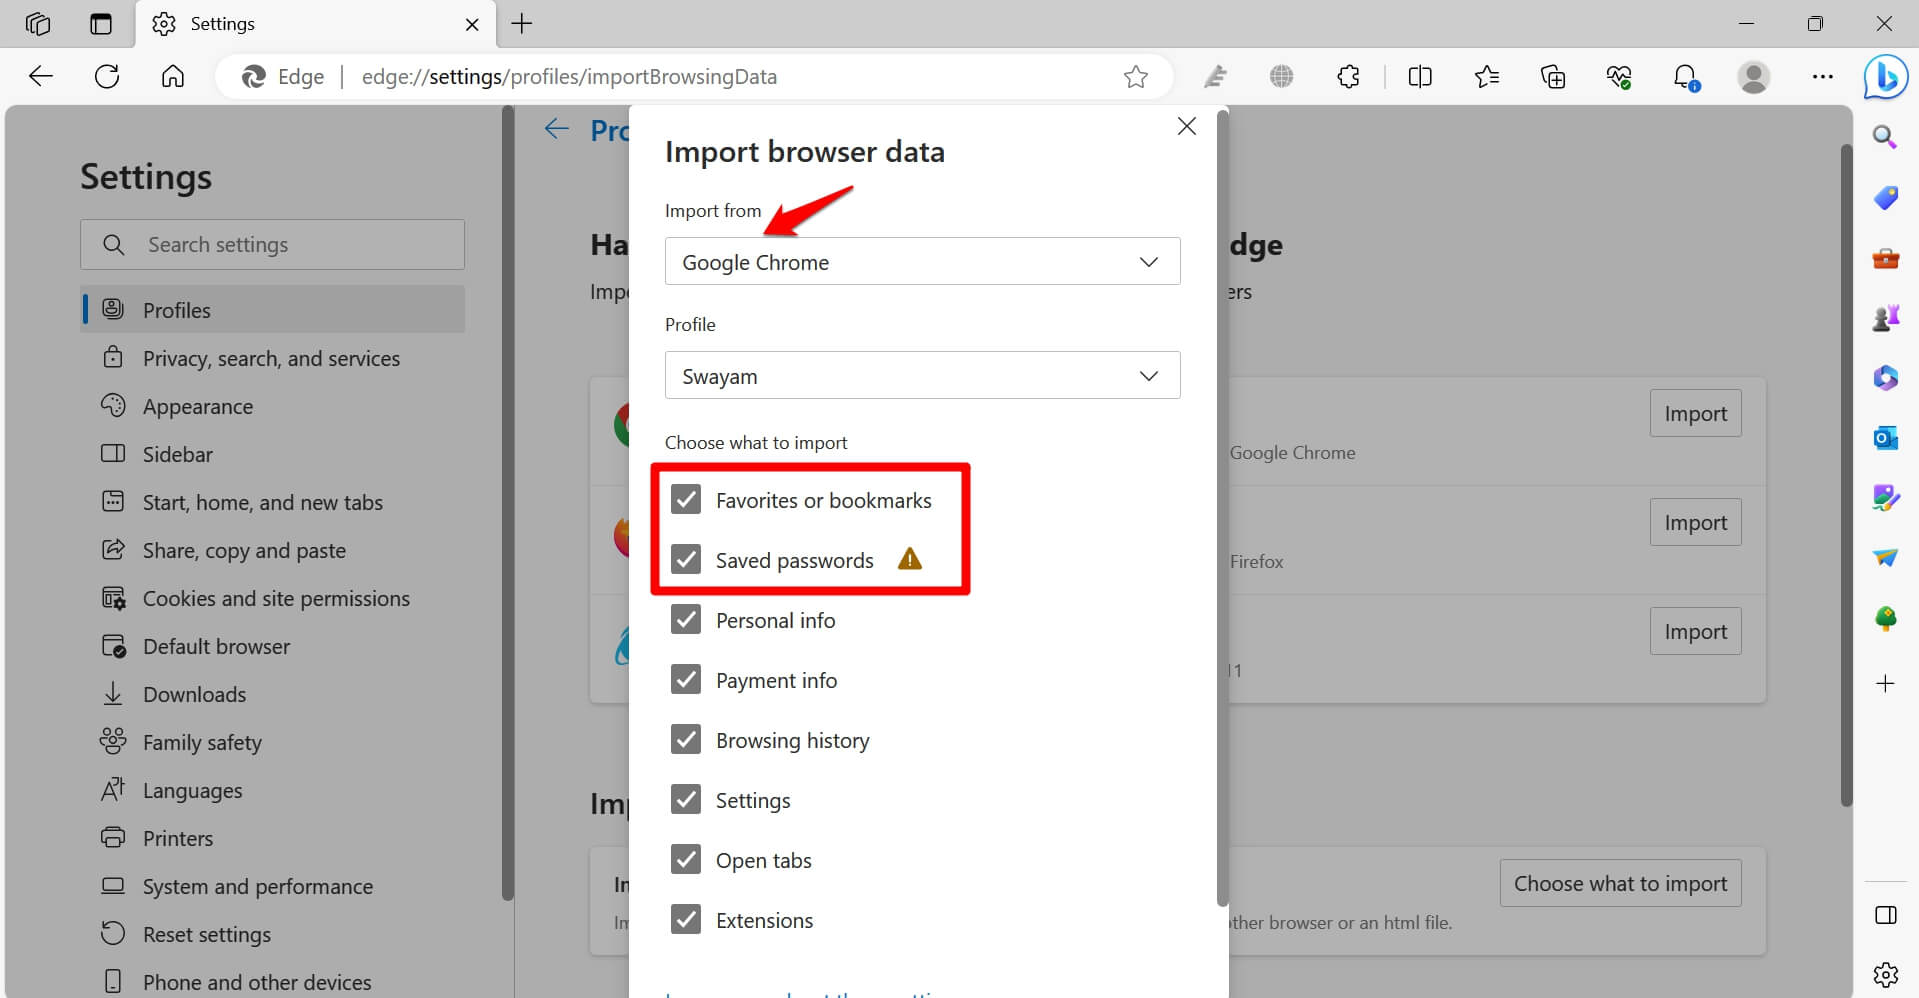1919x998 pixels.
Task: Click the Split screen icon
Action: (1419, 77)
